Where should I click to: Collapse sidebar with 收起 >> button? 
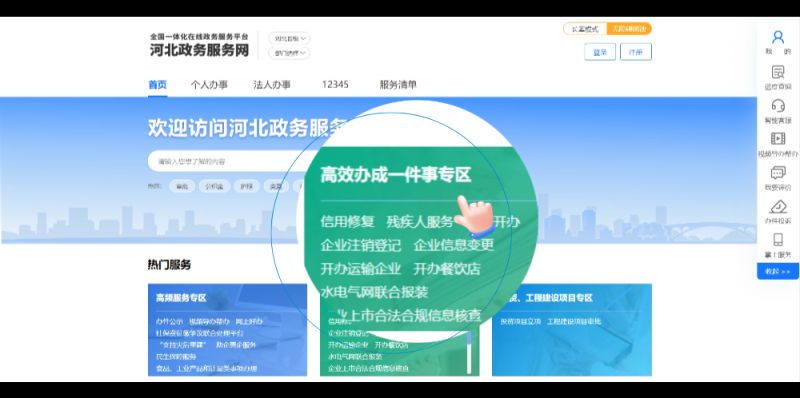pos(778,271)
